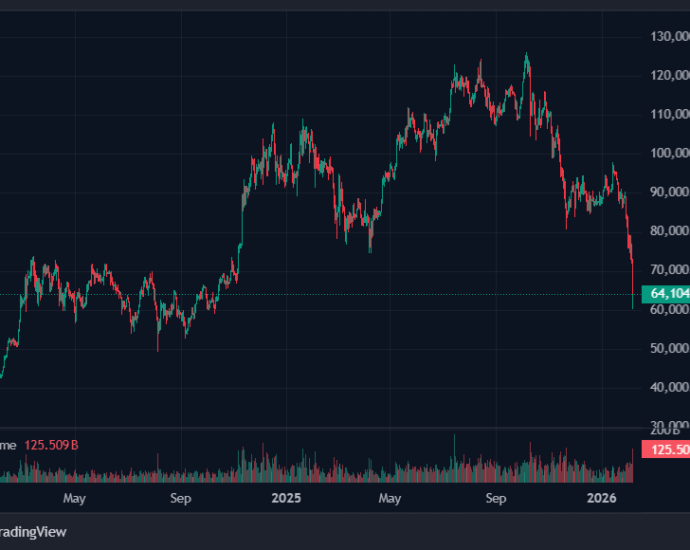Select the May label just after 2025

click(x=390, y=497)
